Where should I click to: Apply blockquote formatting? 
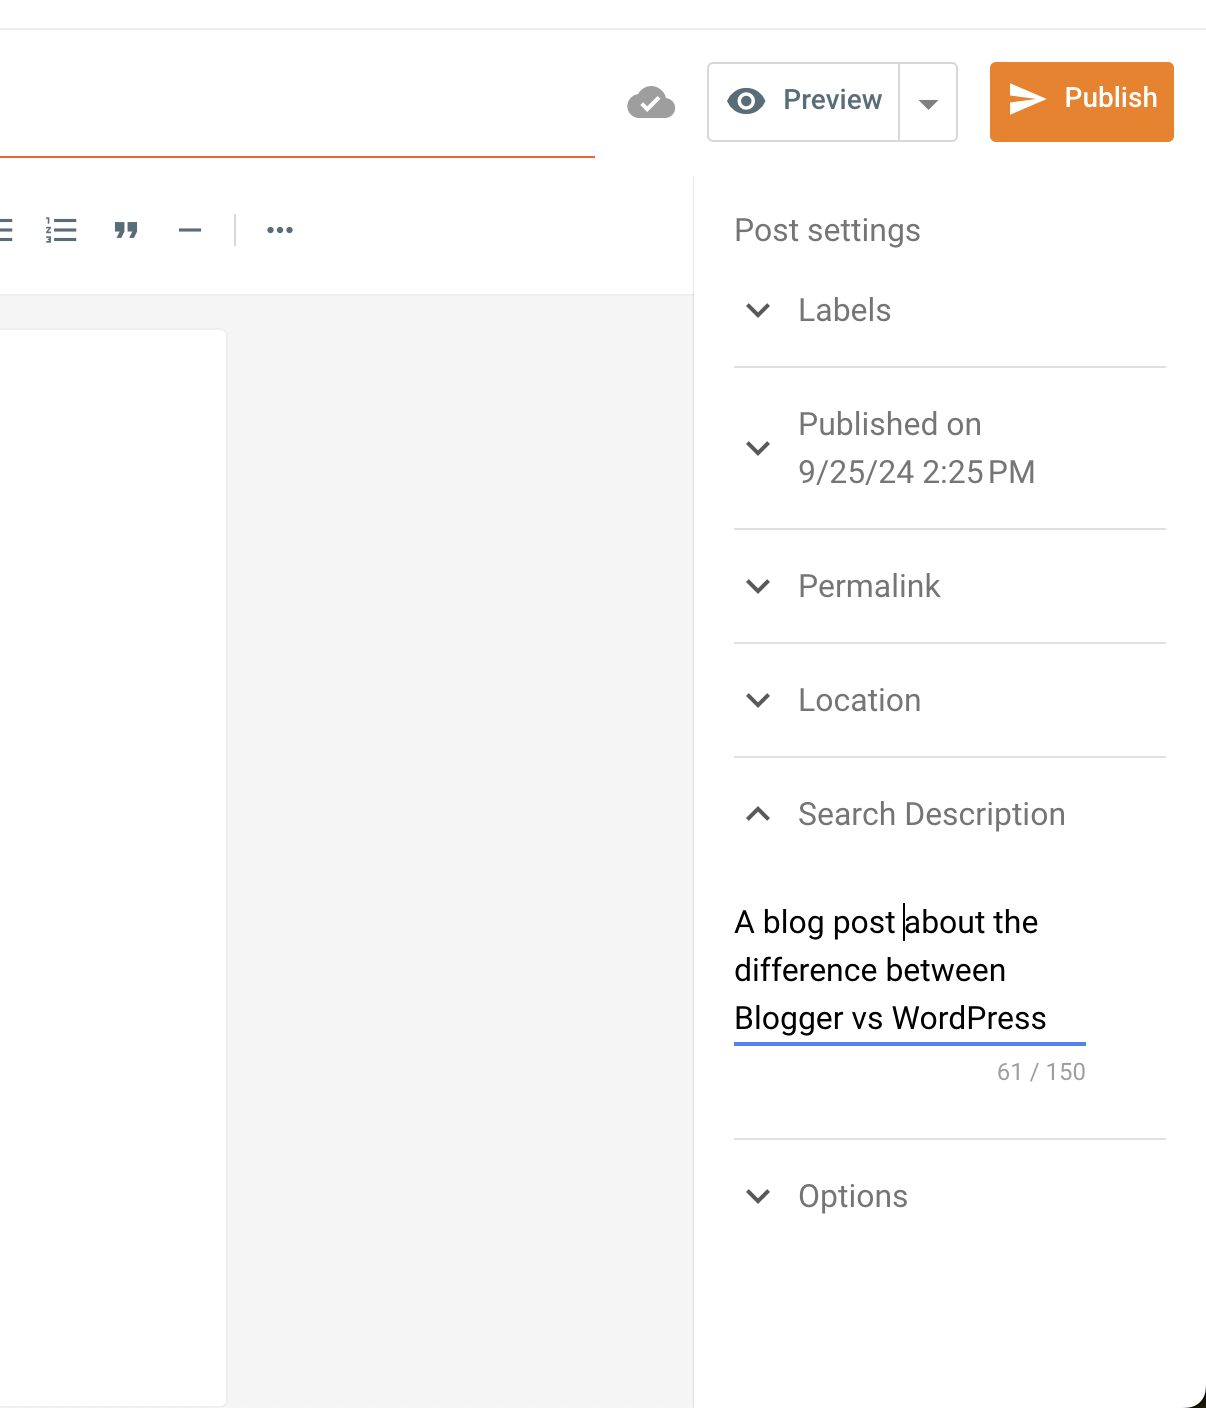coord(126,230)
